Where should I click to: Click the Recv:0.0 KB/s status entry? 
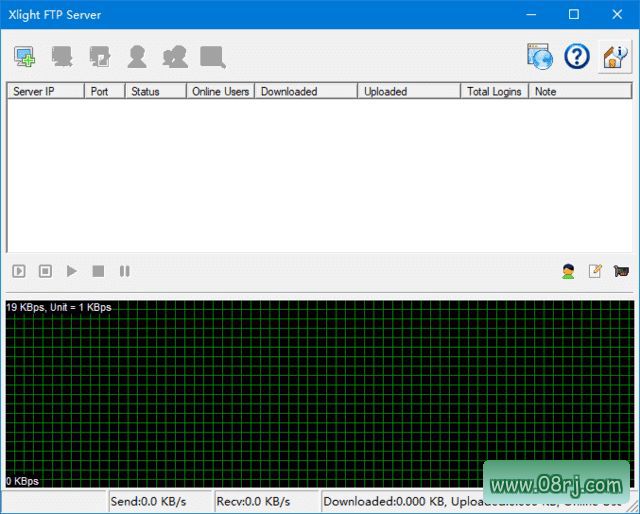(x=267, y=501)
